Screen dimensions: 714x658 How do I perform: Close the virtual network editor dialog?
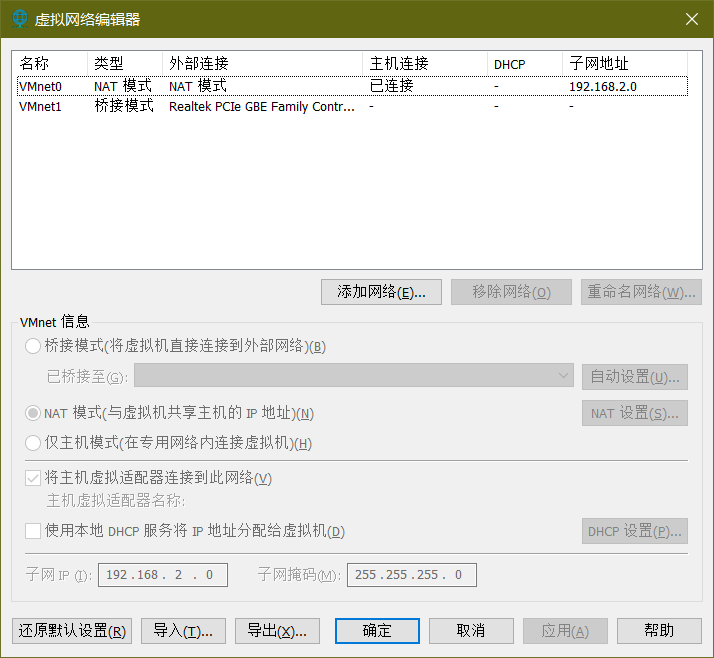tap(691, 19)
